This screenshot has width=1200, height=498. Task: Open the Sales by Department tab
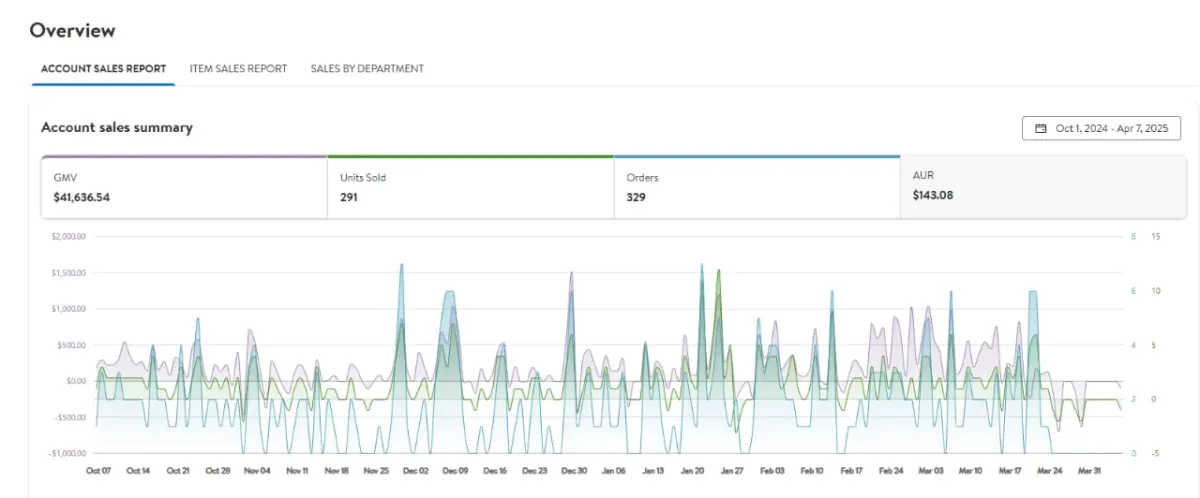(367, 69)
